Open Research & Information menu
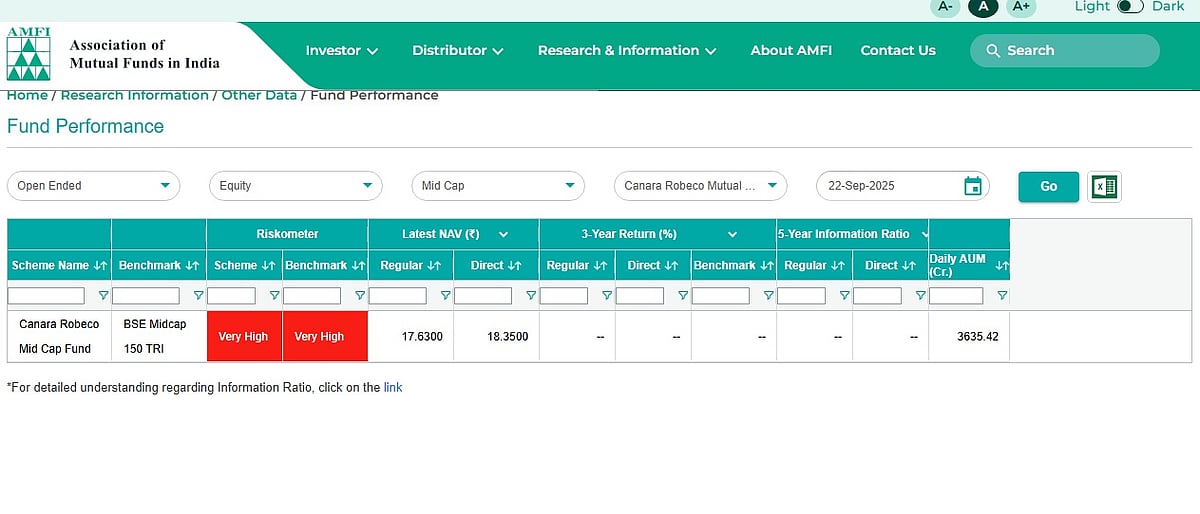 [x=627, y=51]
